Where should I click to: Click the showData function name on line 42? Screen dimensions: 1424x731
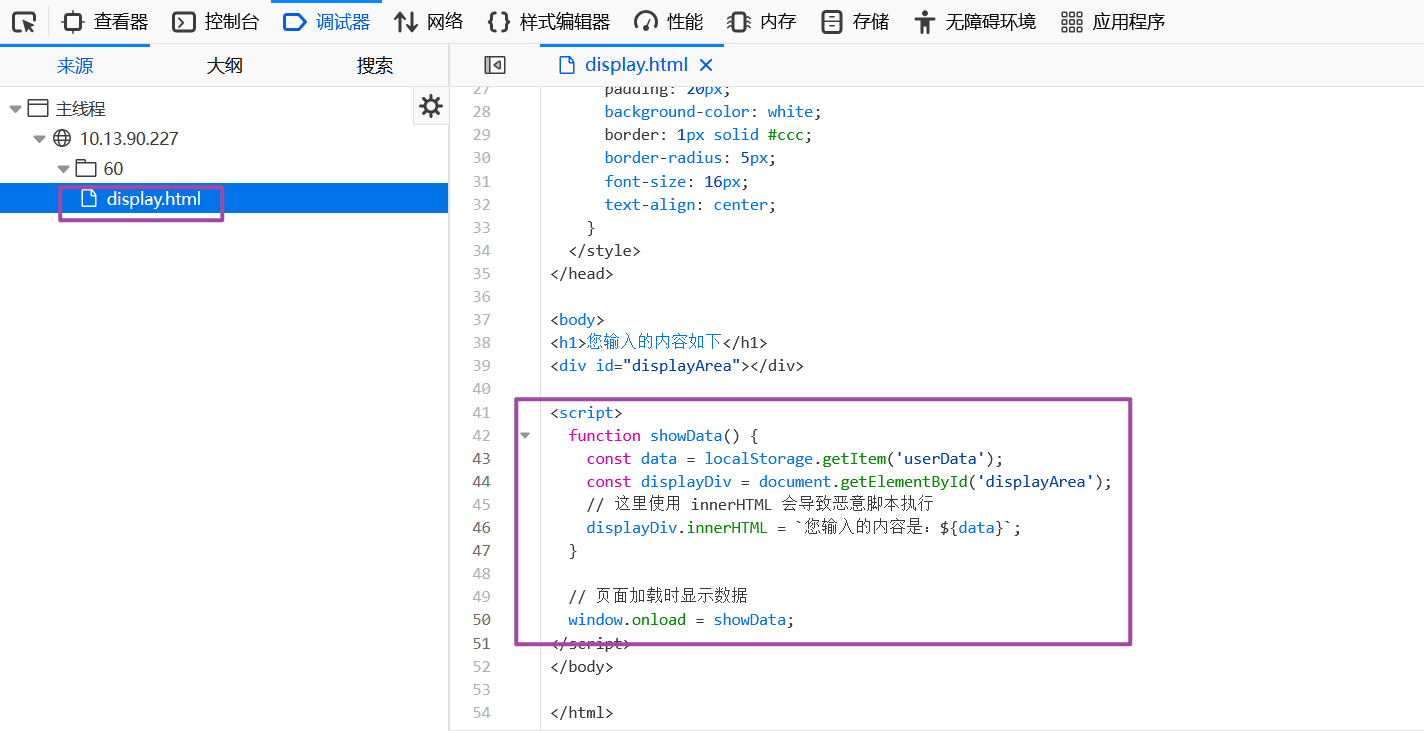pyautogui.click(x=686, y=436)
